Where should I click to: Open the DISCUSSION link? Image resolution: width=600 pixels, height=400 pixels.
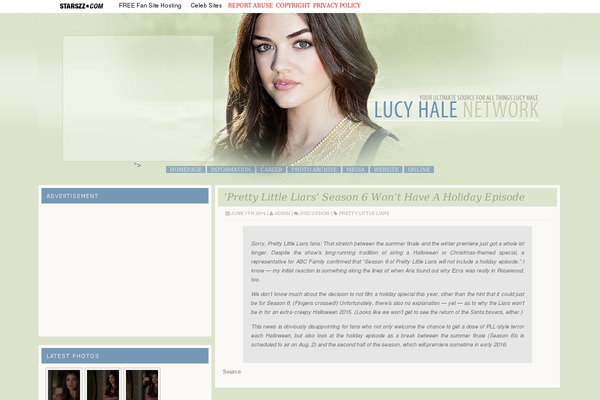(x=315, y=214)
